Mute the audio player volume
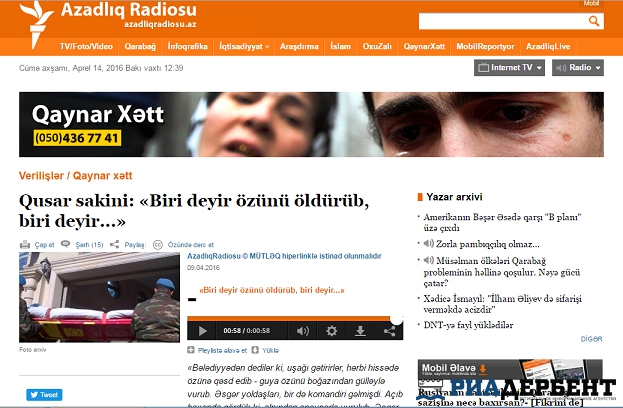 (x=304, y=330)
